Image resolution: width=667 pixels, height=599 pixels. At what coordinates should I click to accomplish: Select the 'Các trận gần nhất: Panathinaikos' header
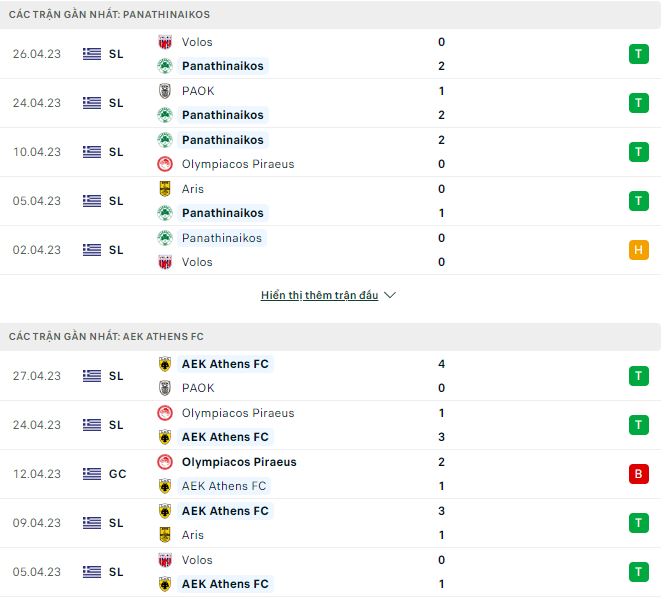[109, 15]
